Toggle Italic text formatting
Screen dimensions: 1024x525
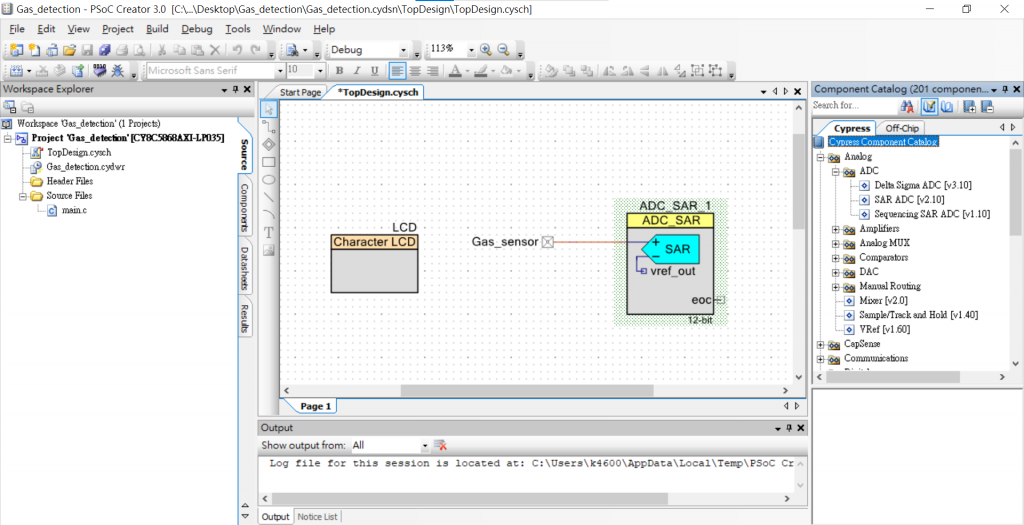pyautogui.click(x=357, y=71)
